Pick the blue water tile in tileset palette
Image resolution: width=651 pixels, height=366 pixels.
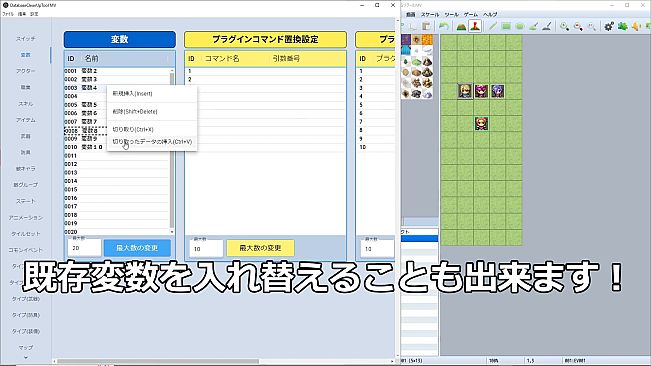tap(406, 51)
